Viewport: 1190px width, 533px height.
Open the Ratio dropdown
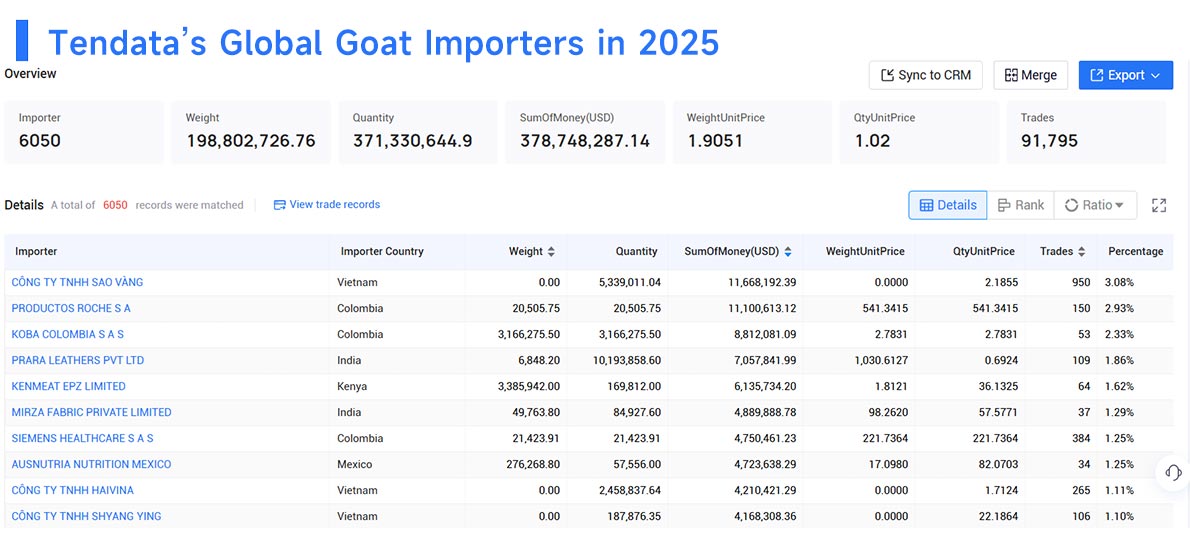coord(1095,205)
